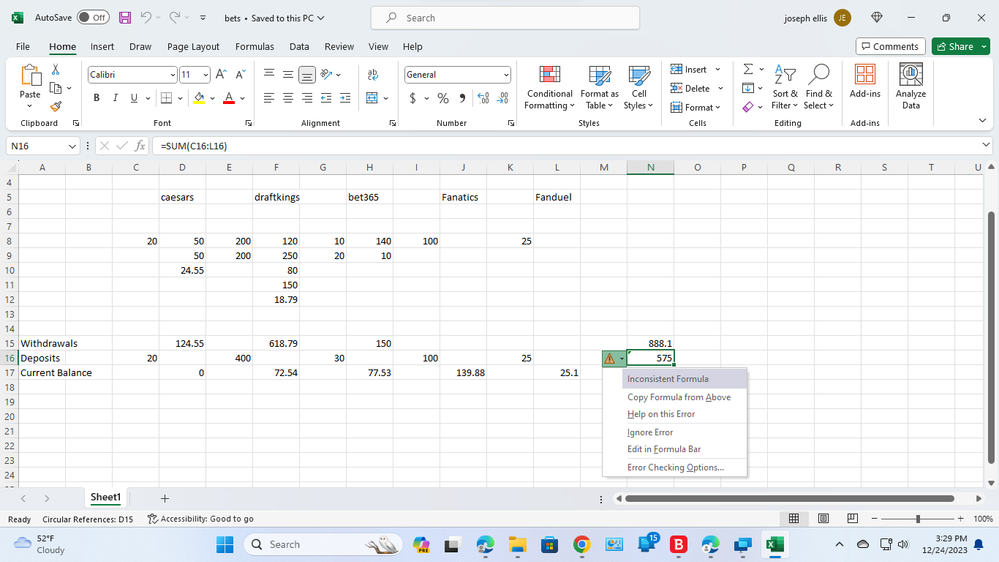Screen dimensions: 999x562
Task: Align cell text to the left
Action: tap(269, 98)
